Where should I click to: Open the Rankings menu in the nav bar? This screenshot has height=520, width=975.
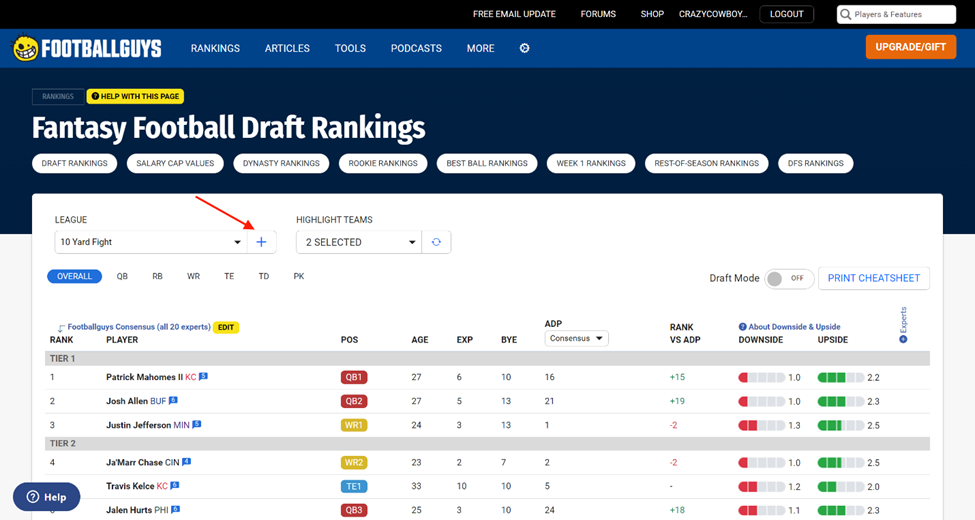pyautogui.click(x=215, y=48)
